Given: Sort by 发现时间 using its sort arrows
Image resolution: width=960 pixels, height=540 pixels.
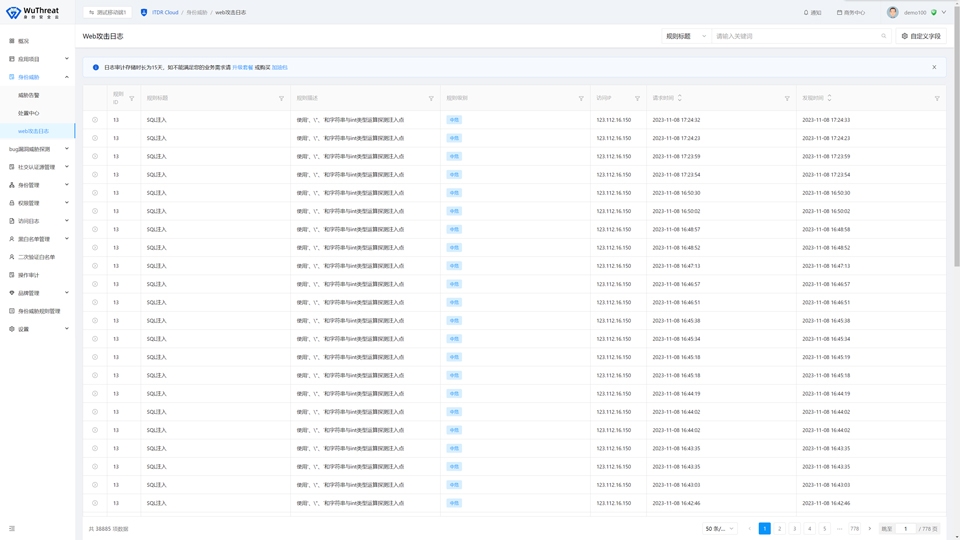Looking at the screenshot, I should coord(830,98).
